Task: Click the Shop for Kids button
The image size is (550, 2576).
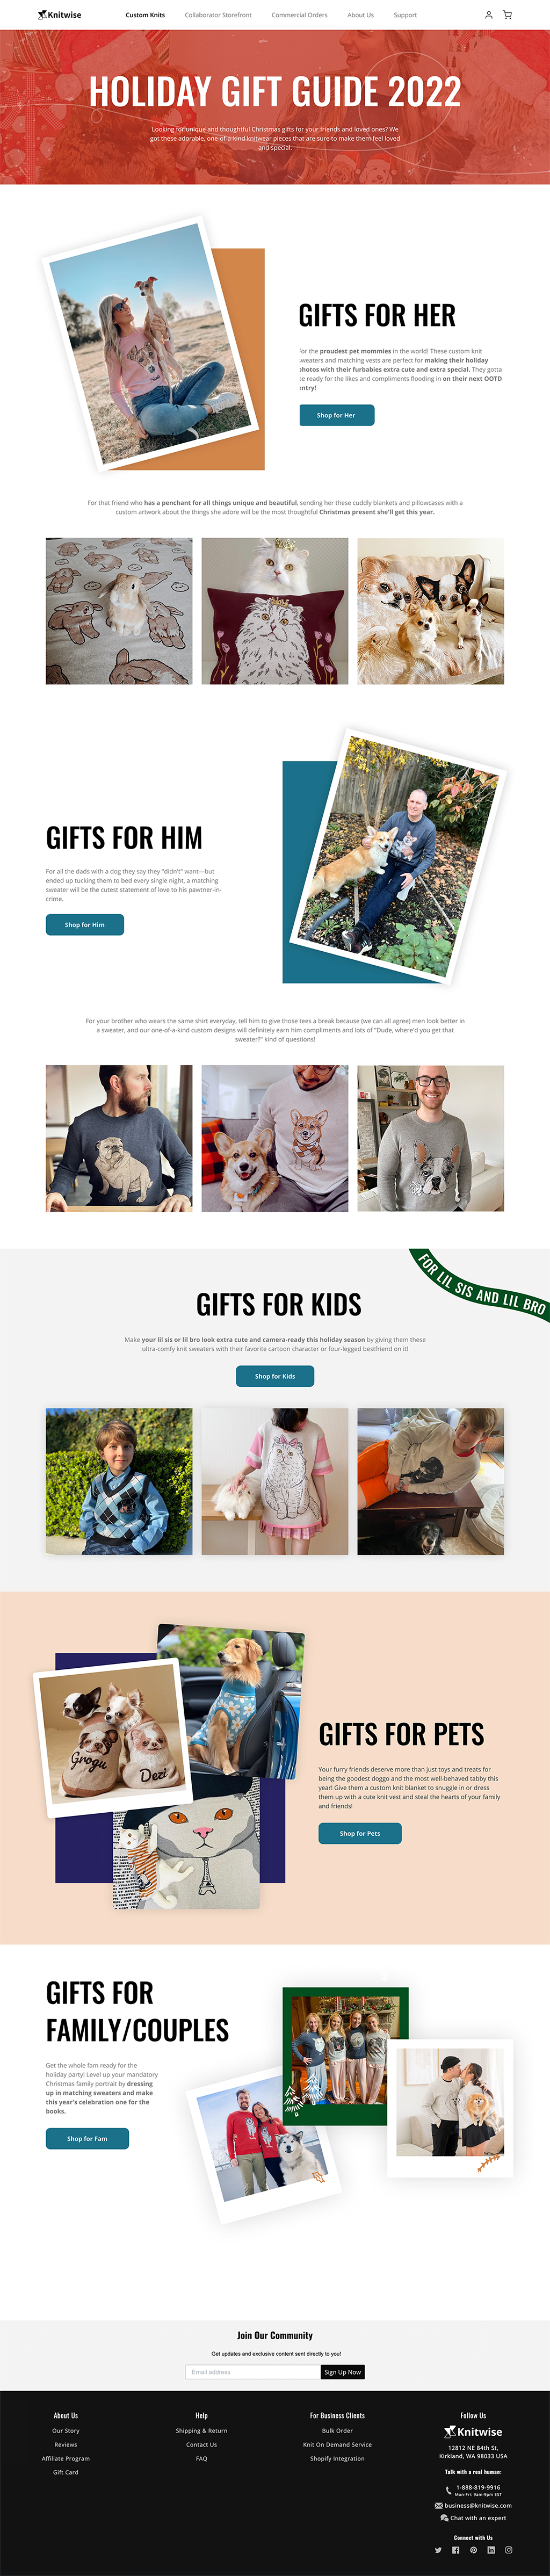Action: (x=275, y=1376)
